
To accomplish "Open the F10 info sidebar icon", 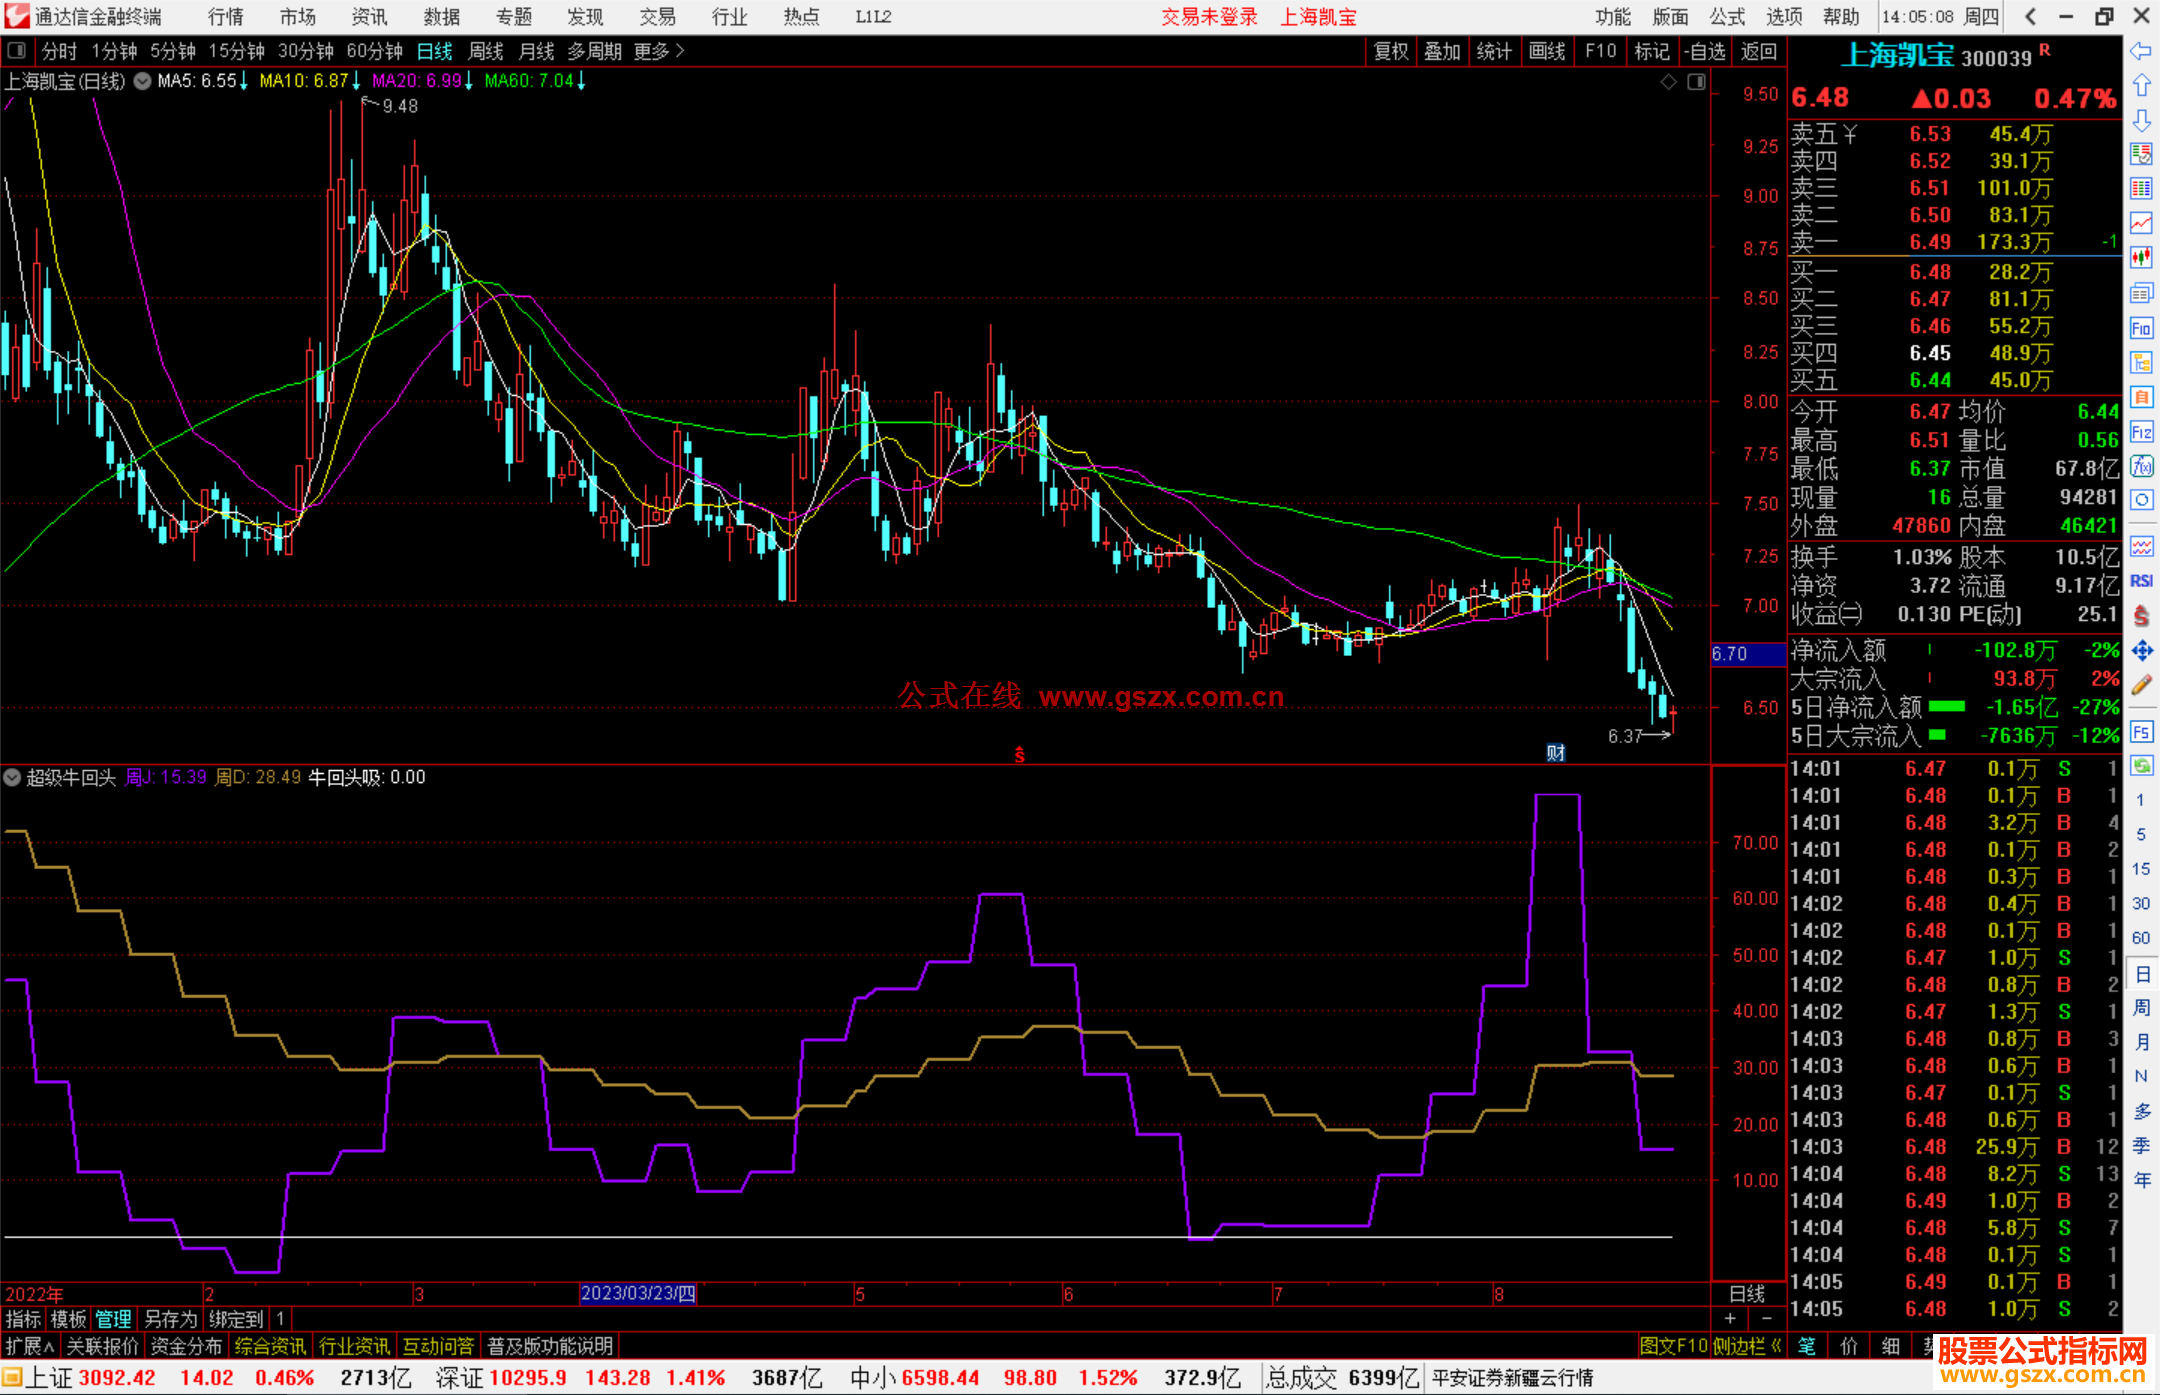I will [x=2141, y=328].
